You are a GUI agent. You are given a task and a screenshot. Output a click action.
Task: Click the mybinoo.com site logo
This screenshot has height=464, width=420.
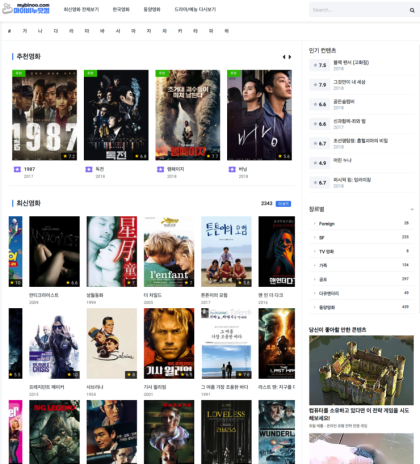[26, 9]
